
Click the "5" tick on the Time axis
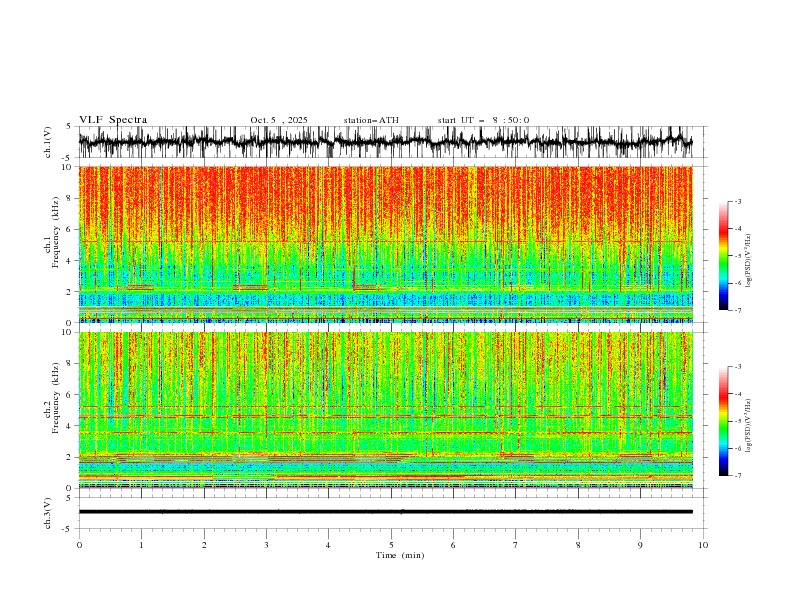(391, 545)
